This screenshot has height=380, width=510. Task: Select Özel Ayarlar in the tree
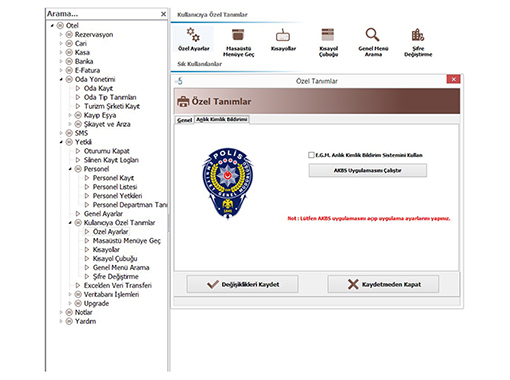[x=110, y=232]
